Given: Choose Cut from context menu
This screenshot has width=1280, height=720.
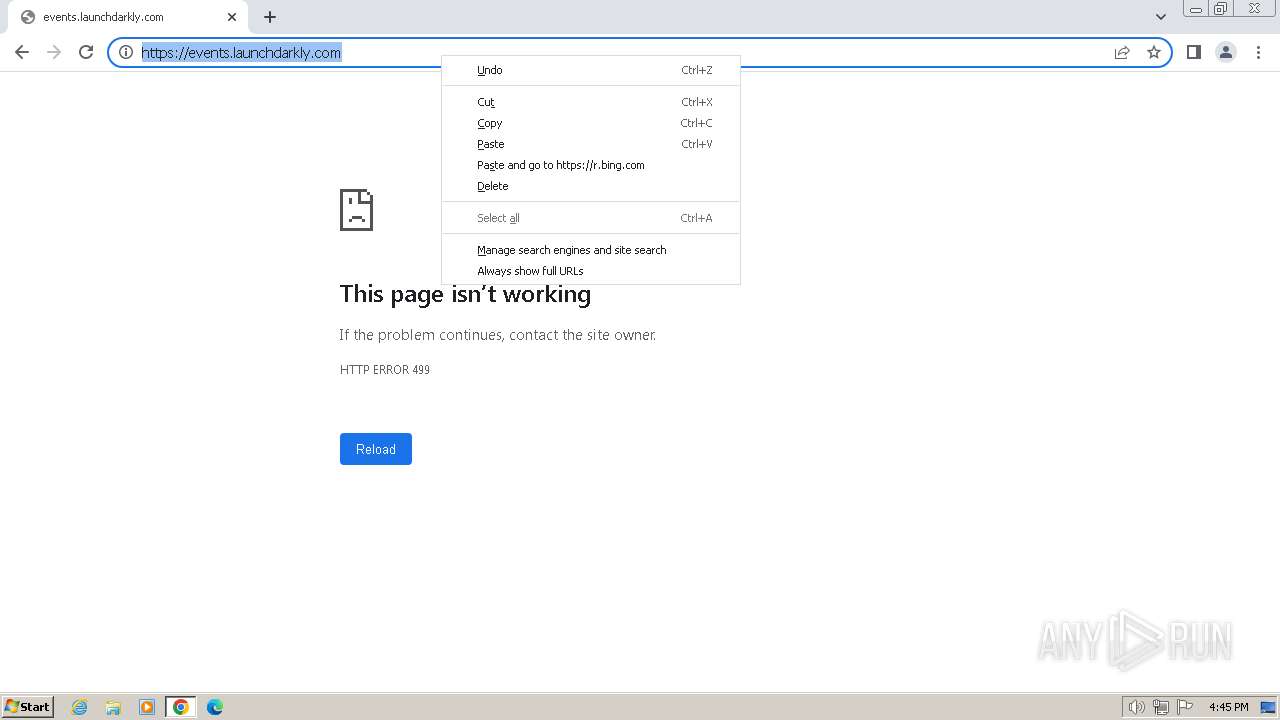Looking at the screenshot, I should 591,102.
